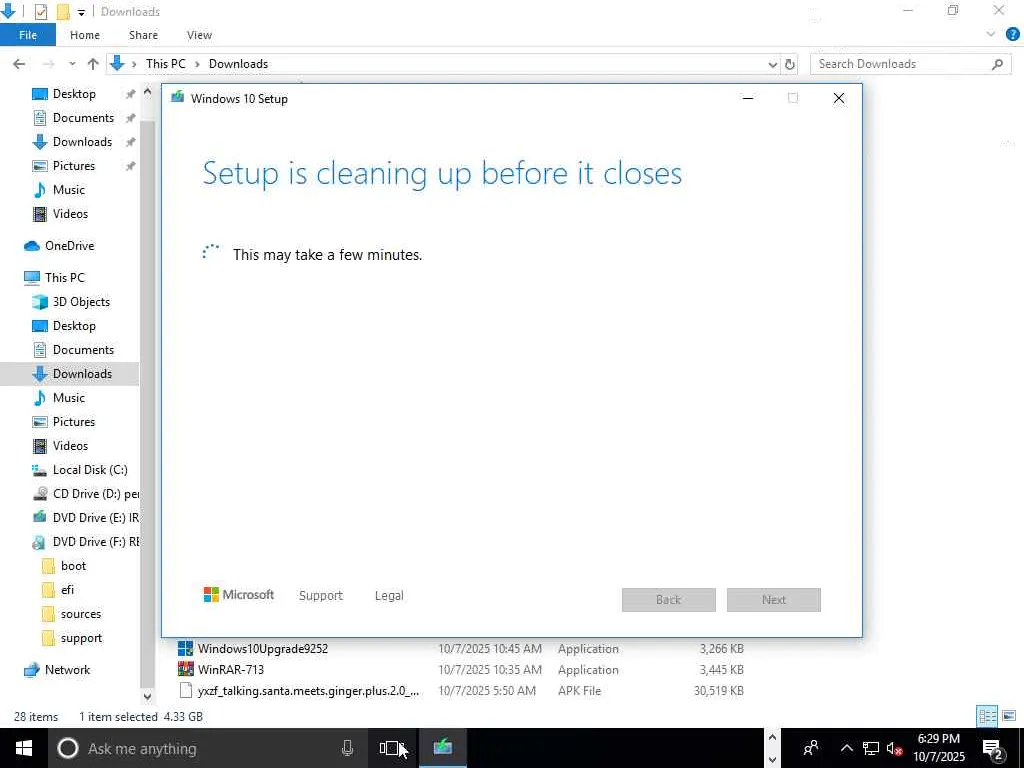Select OneDrive in the navigation pane
The image size is (1024, 768).
pos(69,246)
